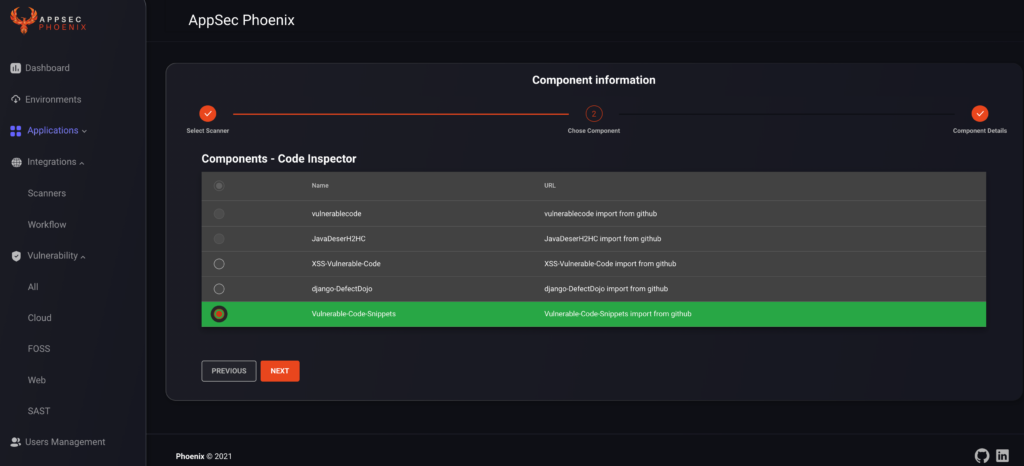The height and width of the screenshot is (466, 1024).
Task: Open the GitHub icon in footer
Action: (x=982, y=456)
